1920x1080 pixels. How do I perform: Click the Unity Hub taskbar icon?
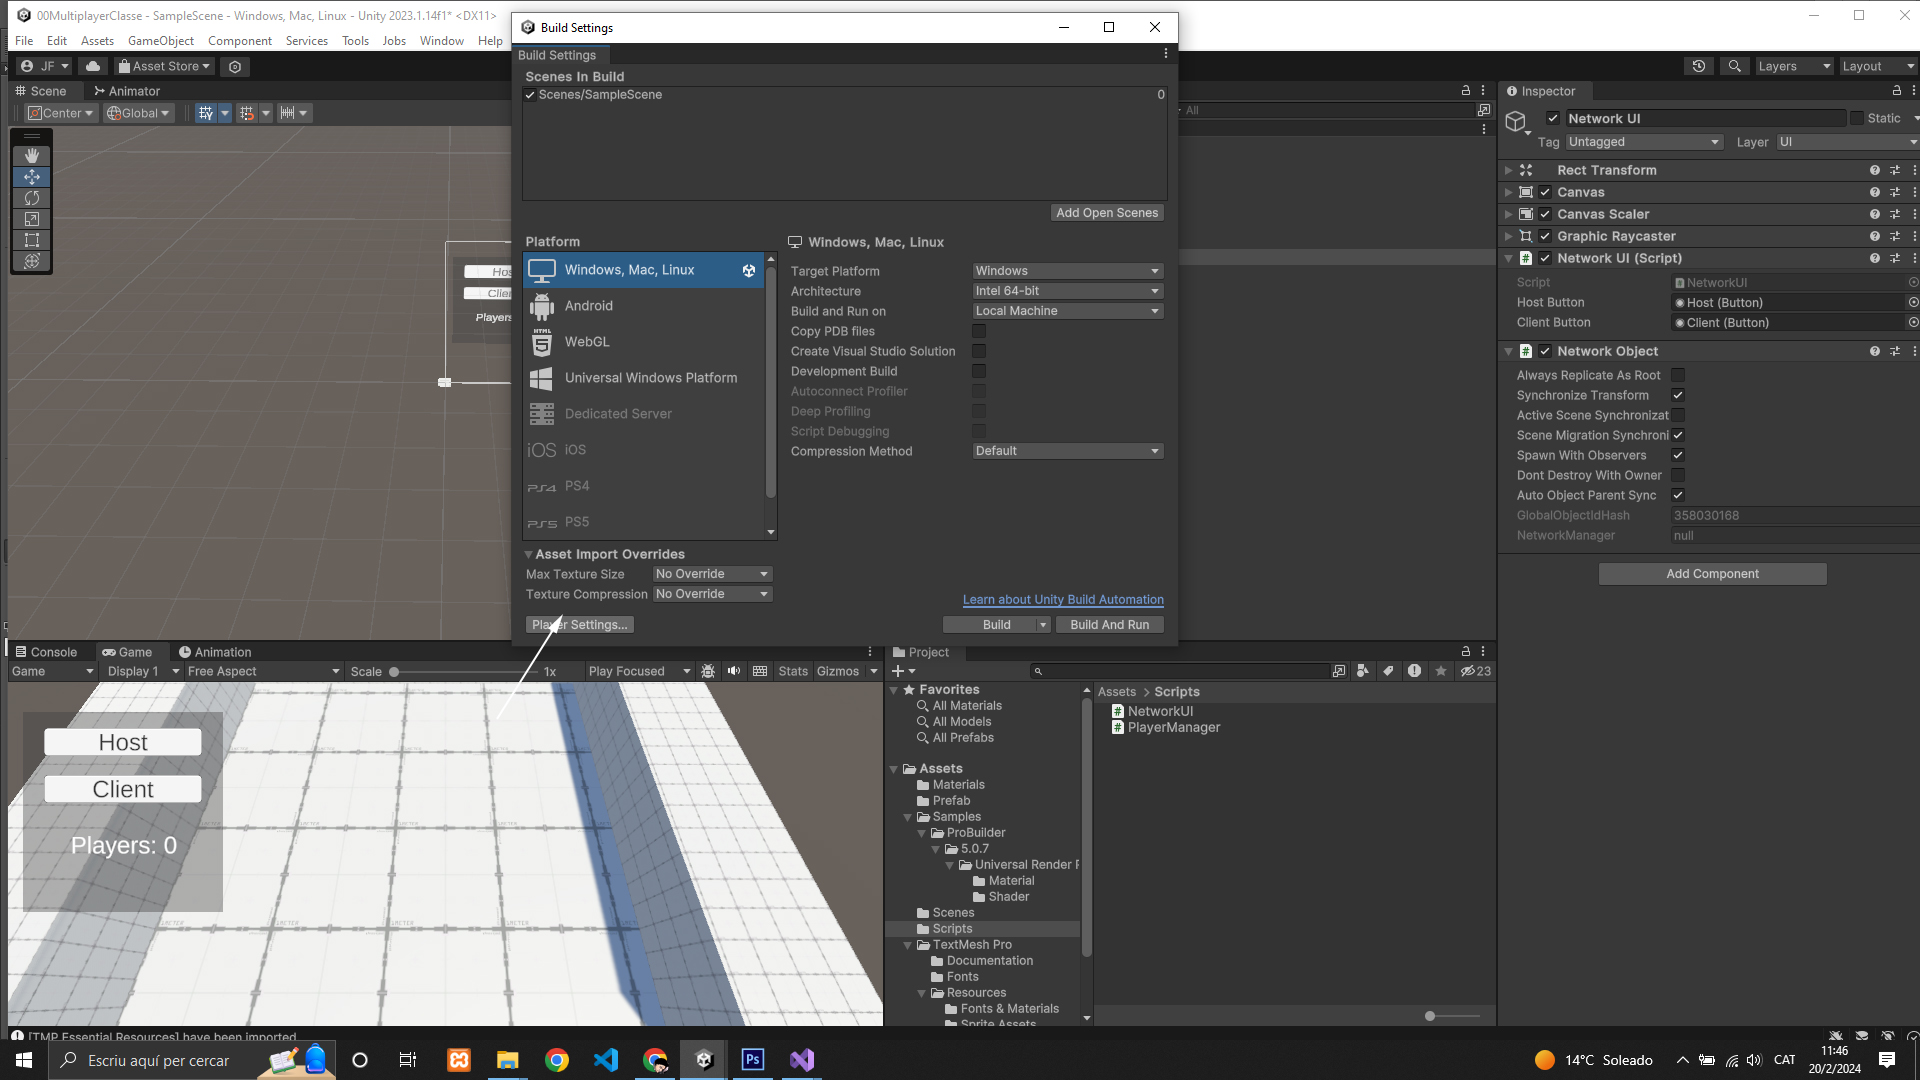[x=704, y=1060]
